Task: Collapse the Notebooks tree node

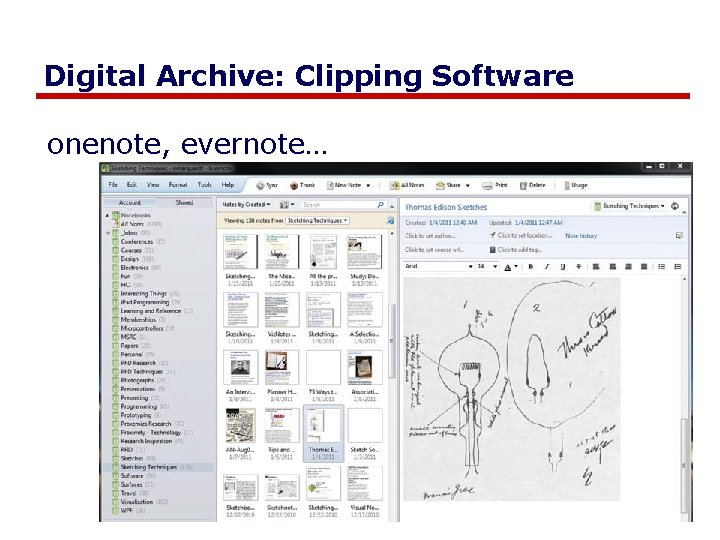Action: 107,215
